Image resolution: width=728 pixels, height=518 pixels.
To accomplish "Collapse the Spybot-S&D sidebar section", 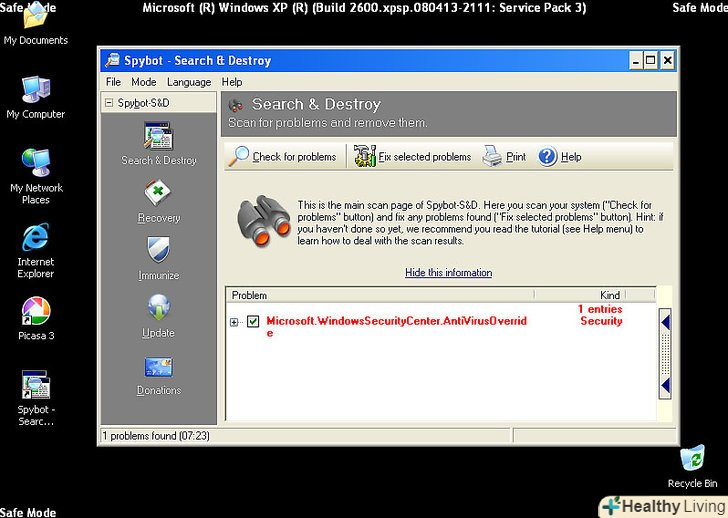I will [109, 103].
